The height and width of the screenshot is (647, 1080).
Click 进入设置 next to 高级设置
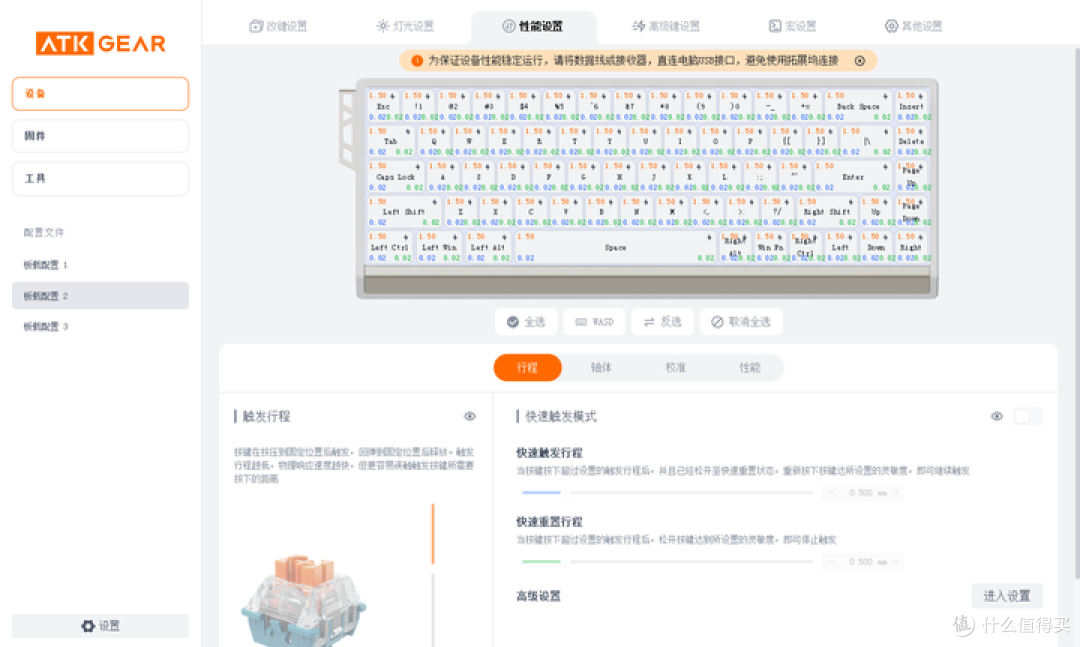[1007, 595]
